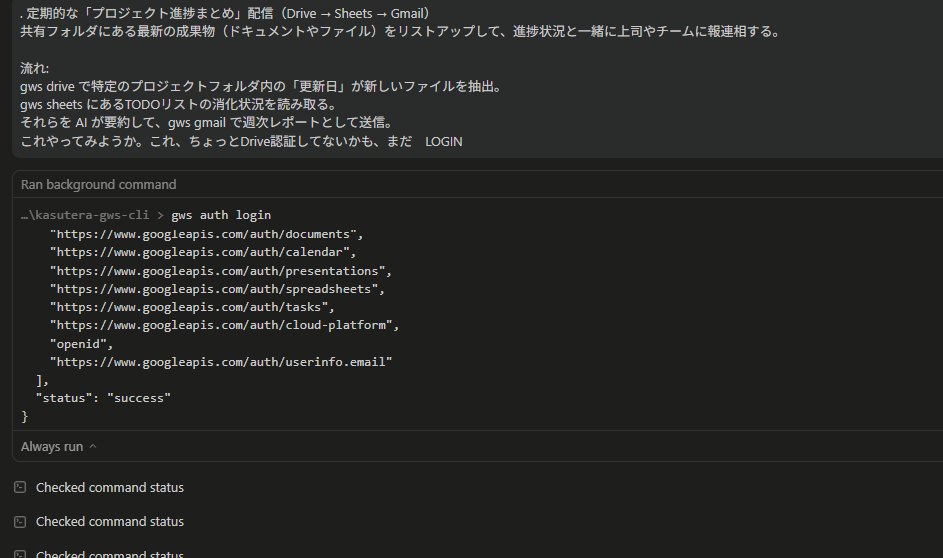Image resolution: width=943 pixels, height=558 pixels.
Task: Click the gws auth login command text
Action: 221,215
